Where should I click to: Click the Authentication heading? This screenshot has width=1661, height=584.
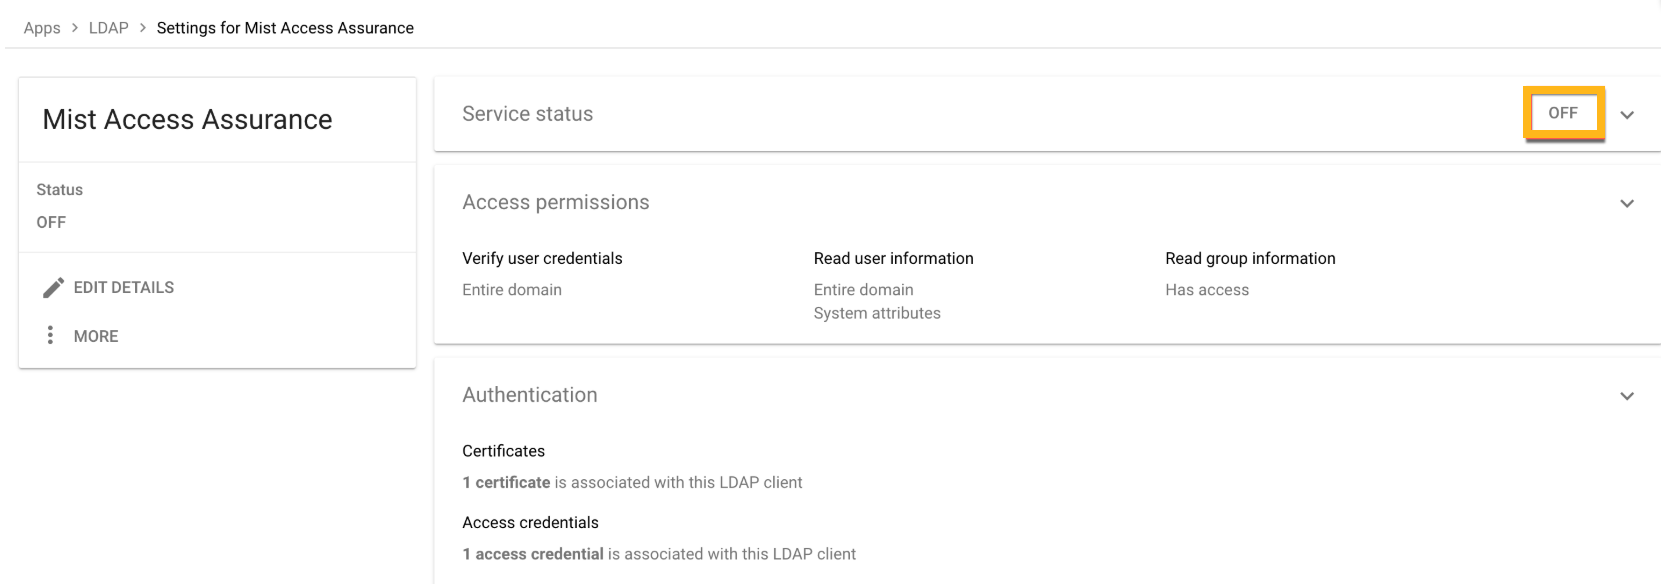pos(529,395)
